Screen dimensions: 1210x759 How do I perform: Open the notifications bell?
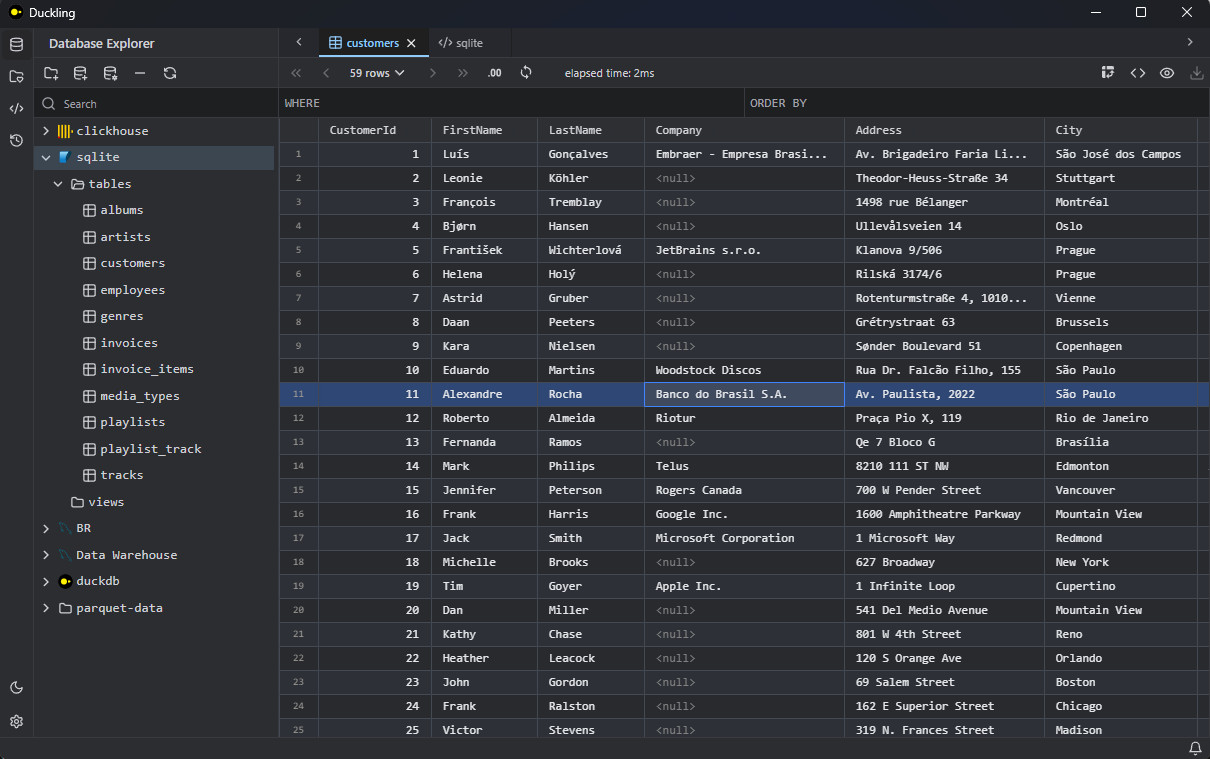pos(1195,748)
